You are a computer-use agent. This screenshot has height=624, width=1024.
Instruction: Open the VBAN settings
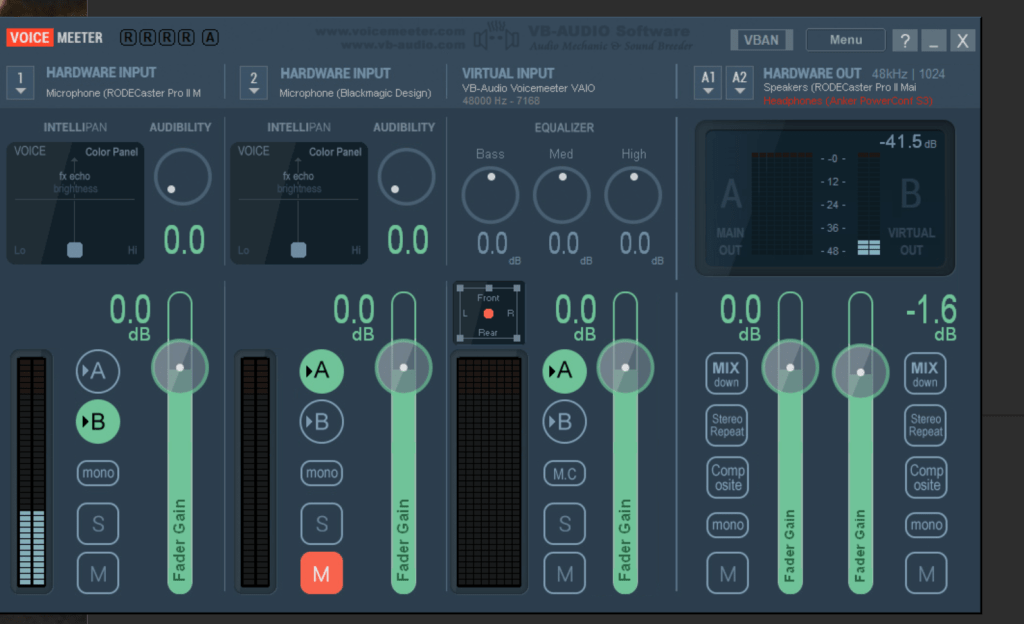[x=761, y=40]
